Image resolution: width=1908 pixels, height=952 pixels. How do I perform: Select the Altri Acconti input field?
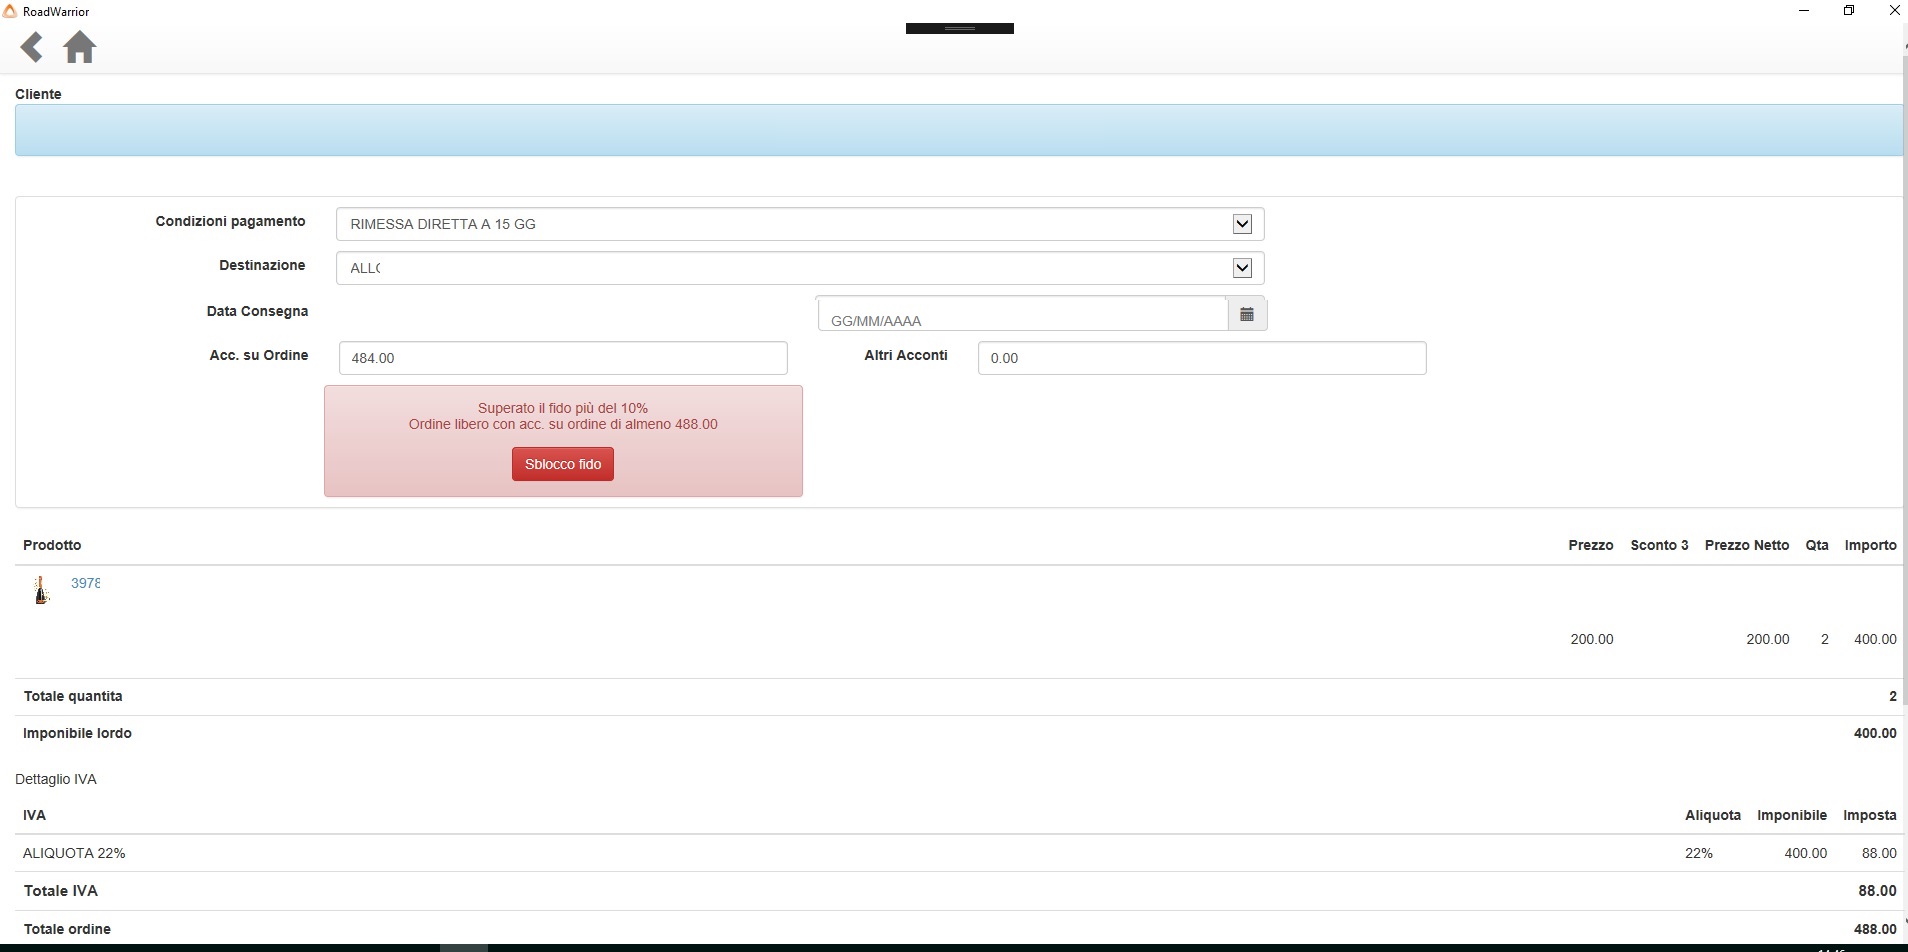1201,358
